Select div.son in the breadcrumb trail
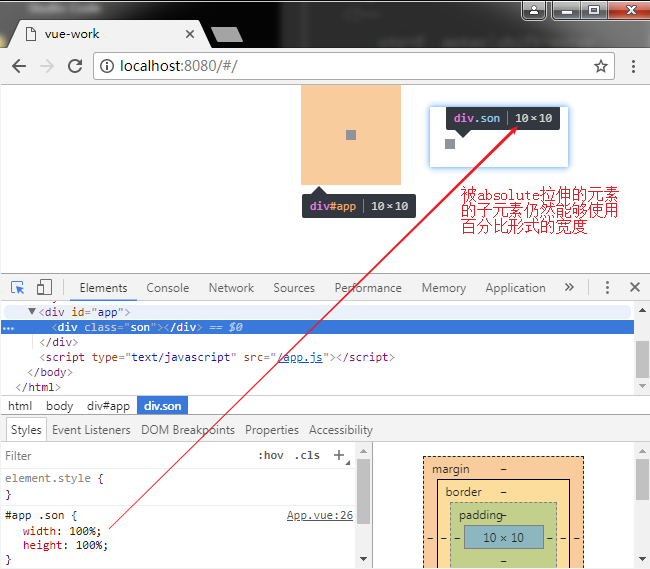The width and height of the screenshot is (650, 569). [162, 406]
